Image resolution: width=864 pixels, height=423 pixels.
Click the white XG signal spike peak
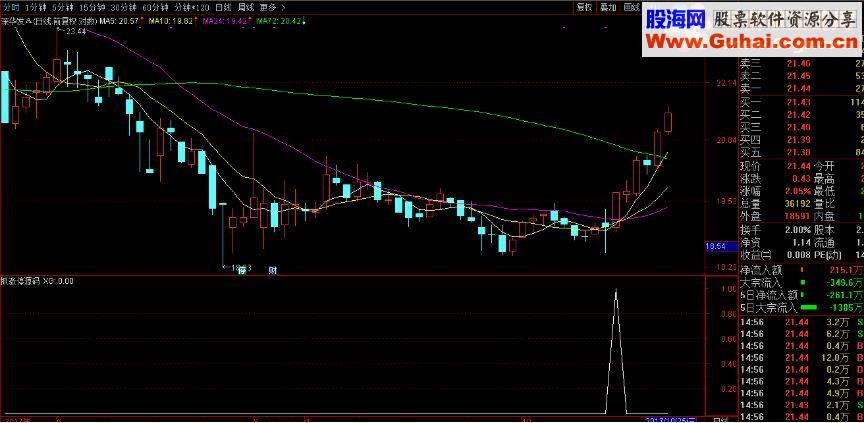[x=615, y=289]
